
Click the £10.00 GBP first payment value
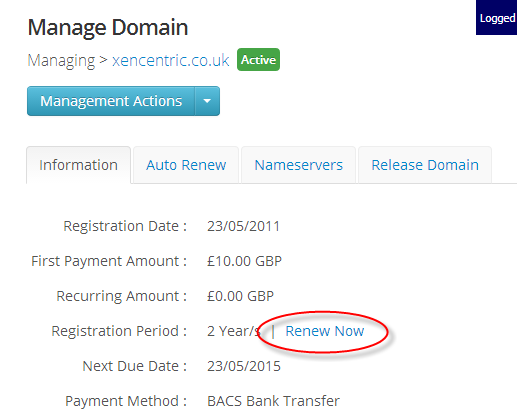coord(244,261)
